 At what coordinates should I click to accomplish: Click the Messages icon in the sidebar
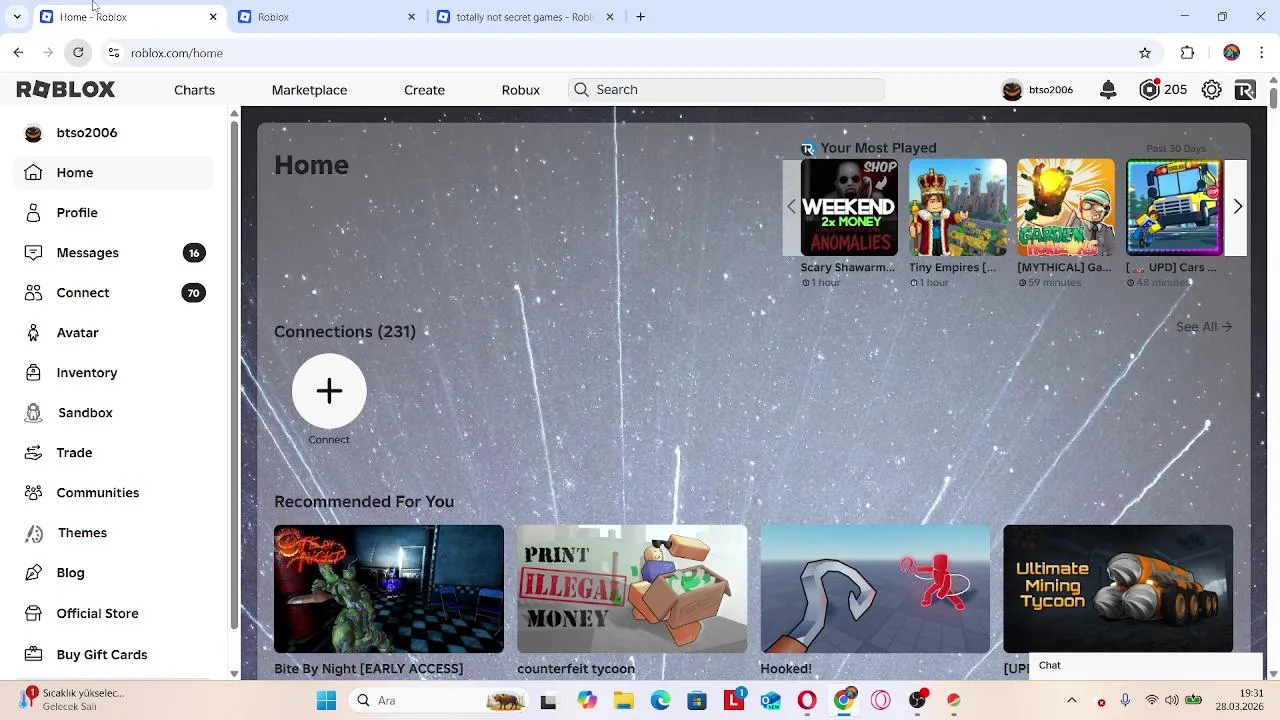point(34,252)
